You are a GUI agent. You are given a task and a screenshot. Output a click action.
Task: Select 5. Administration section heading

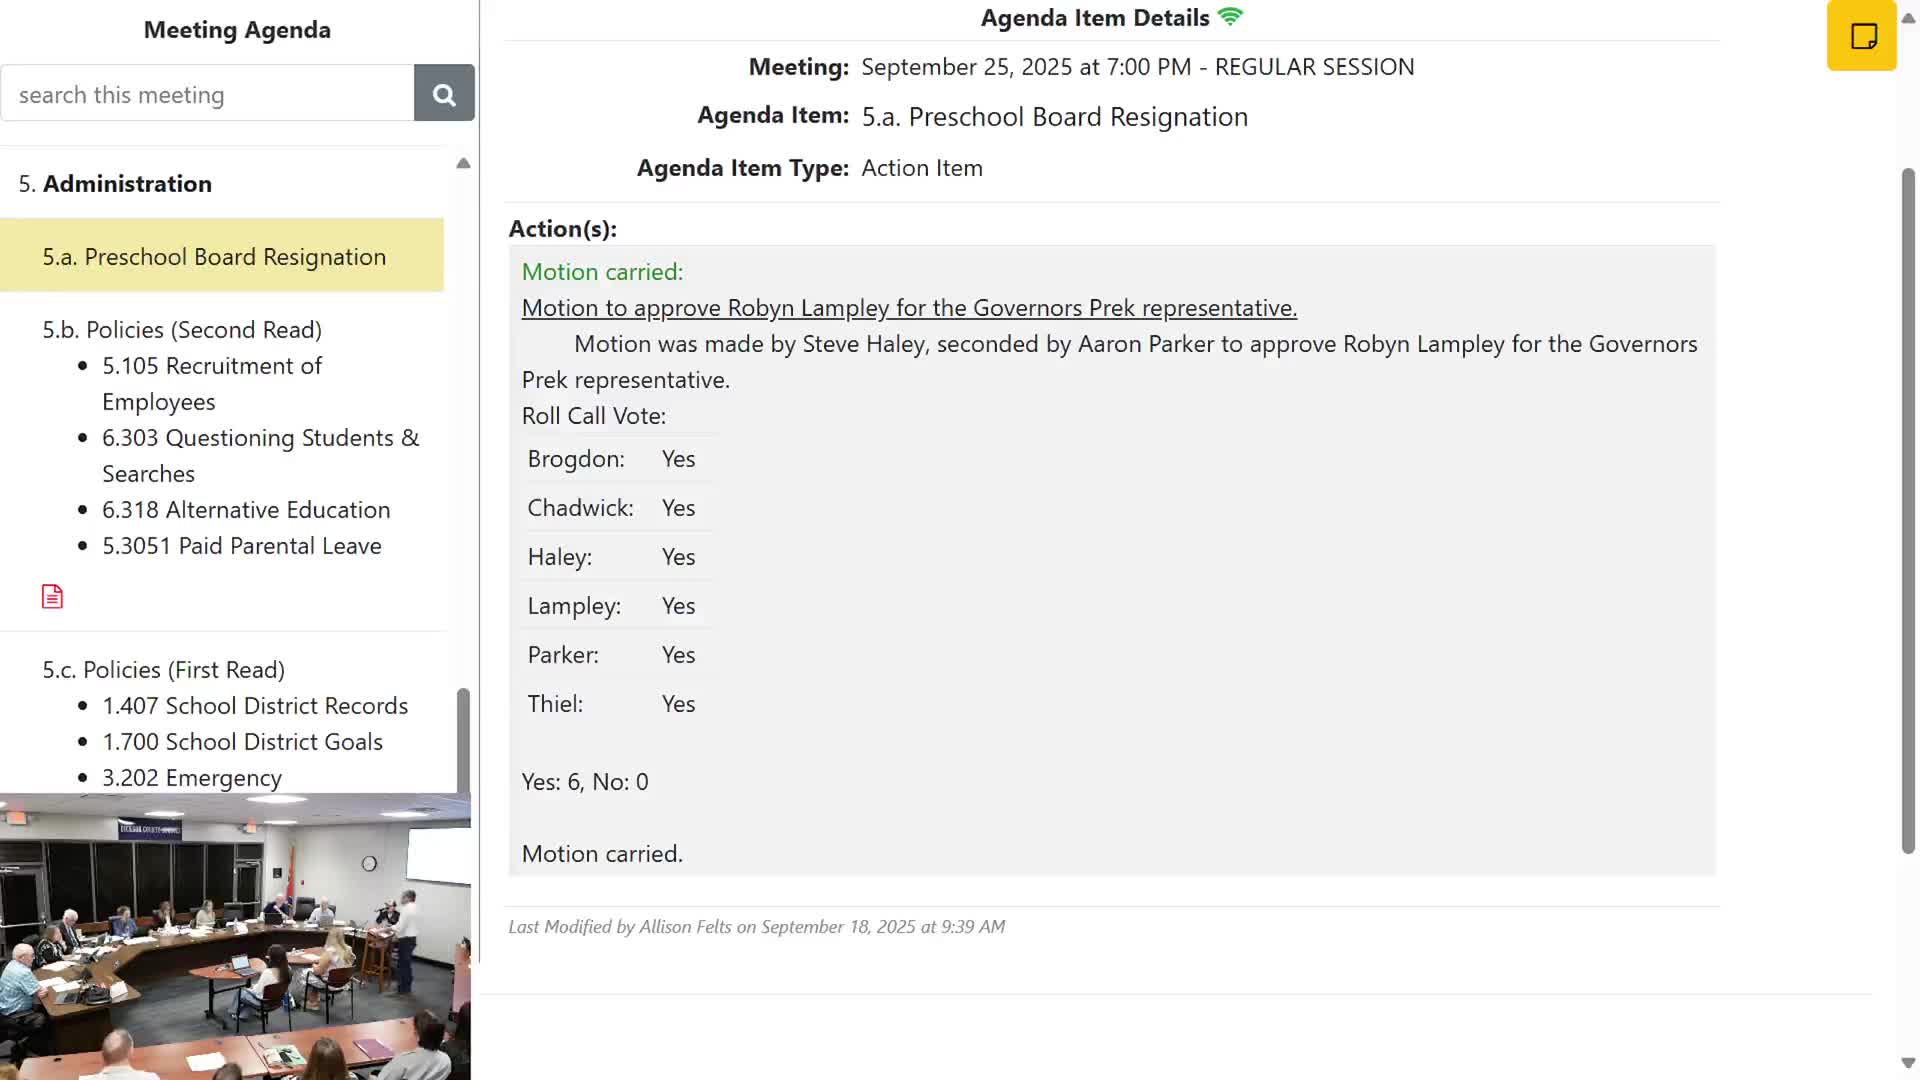click(115, 184)
